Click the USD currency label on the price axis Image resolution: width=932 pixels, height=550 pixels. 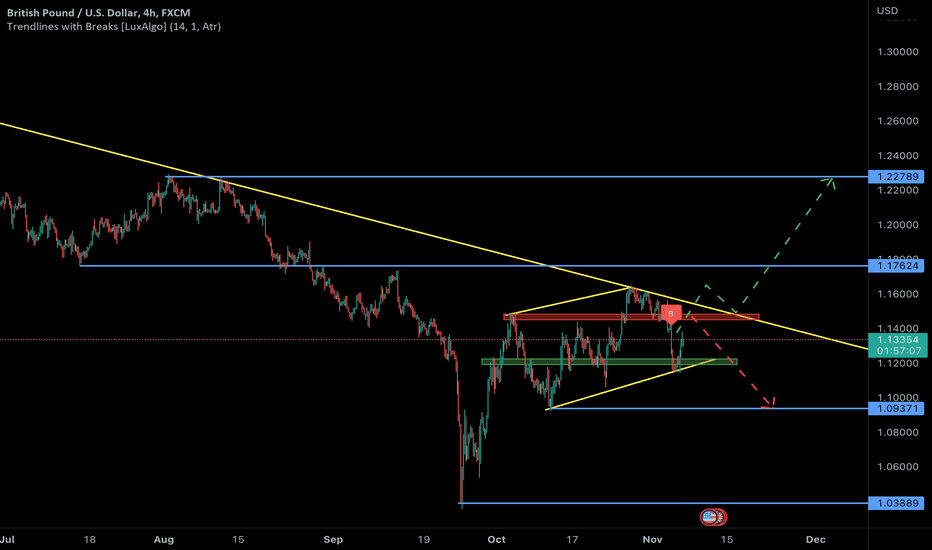[887, 11]
